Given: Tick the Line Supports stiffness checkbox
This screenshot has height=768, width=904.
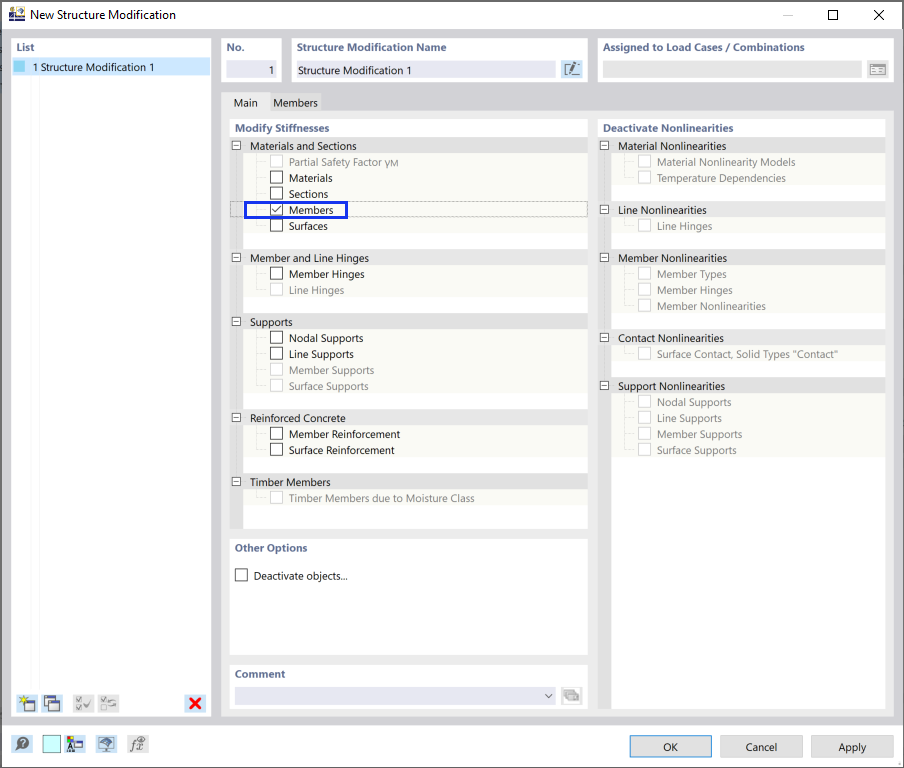Looking at the screenshot, I should point(277,354).
